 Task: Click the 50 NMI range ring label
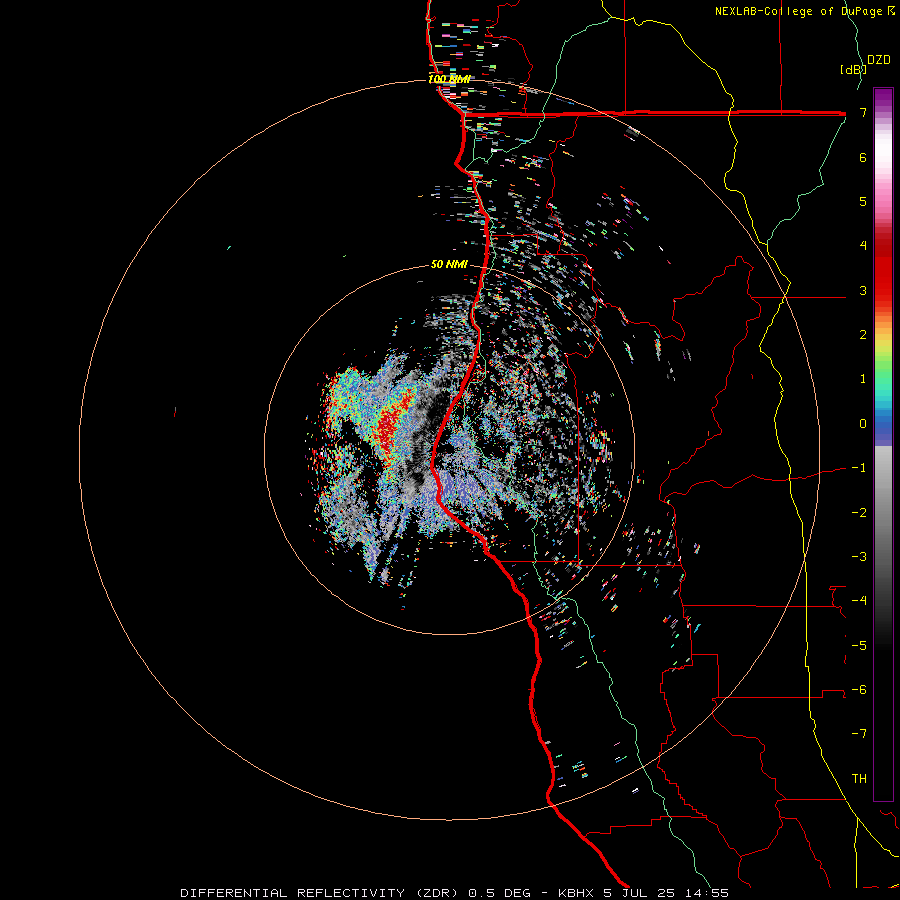point(449,265)
